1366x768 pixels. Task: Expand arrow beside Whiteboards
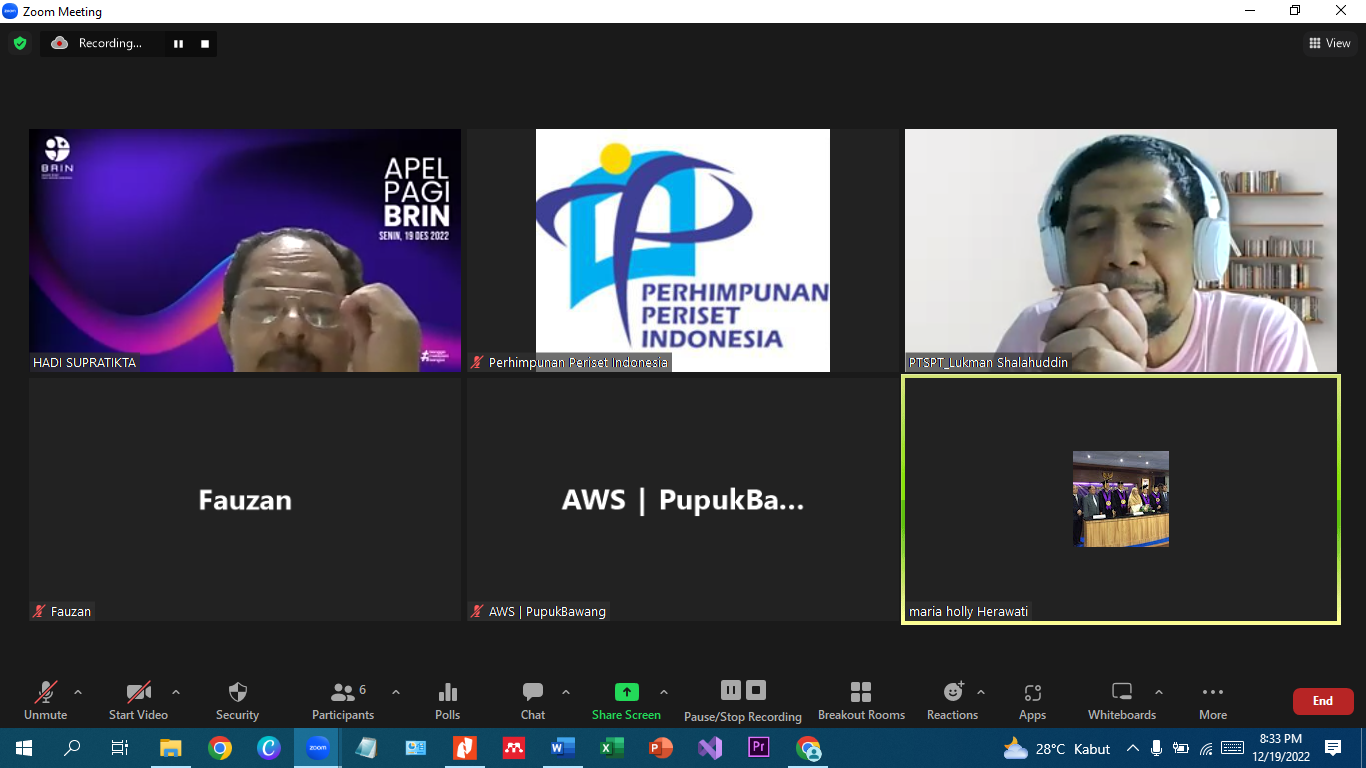(x=1159, y=692)
